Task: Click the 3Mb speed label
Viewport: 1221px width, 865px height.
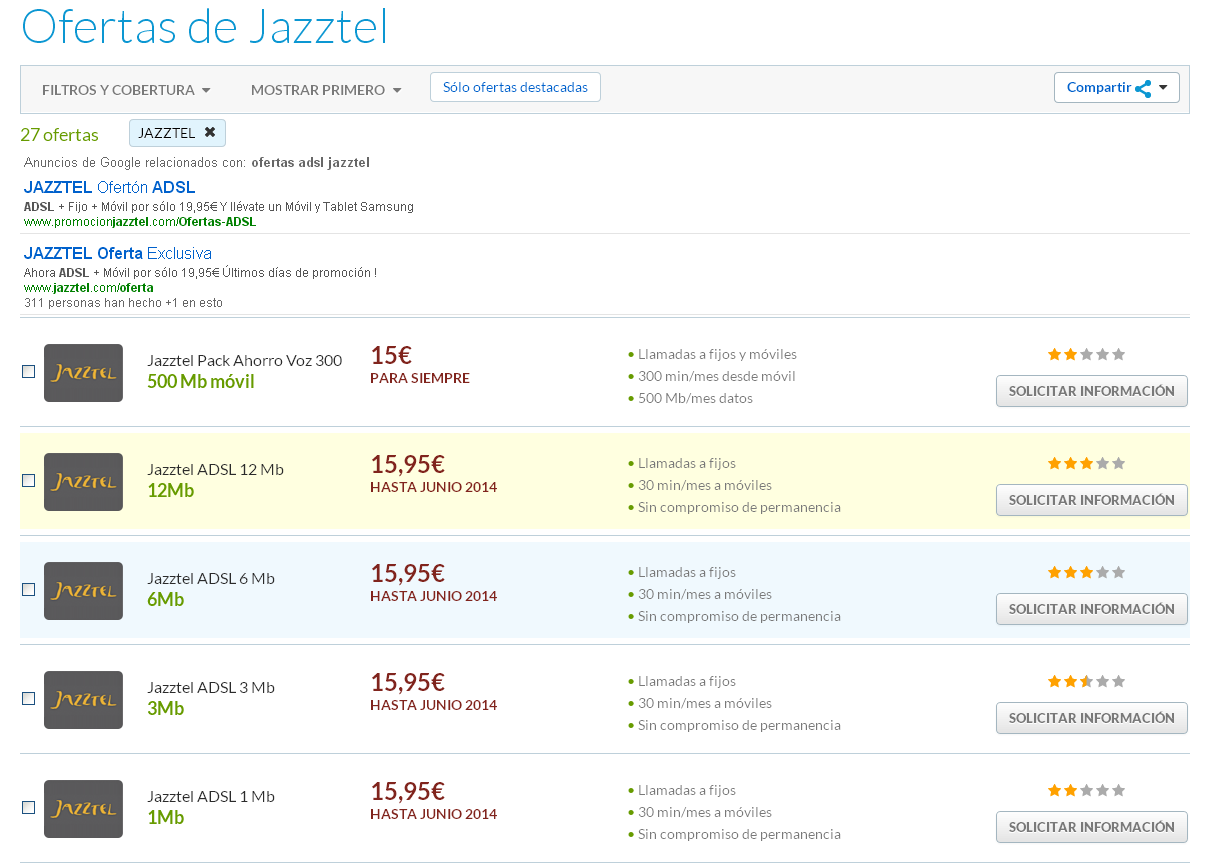Action: tap(166, 709)
